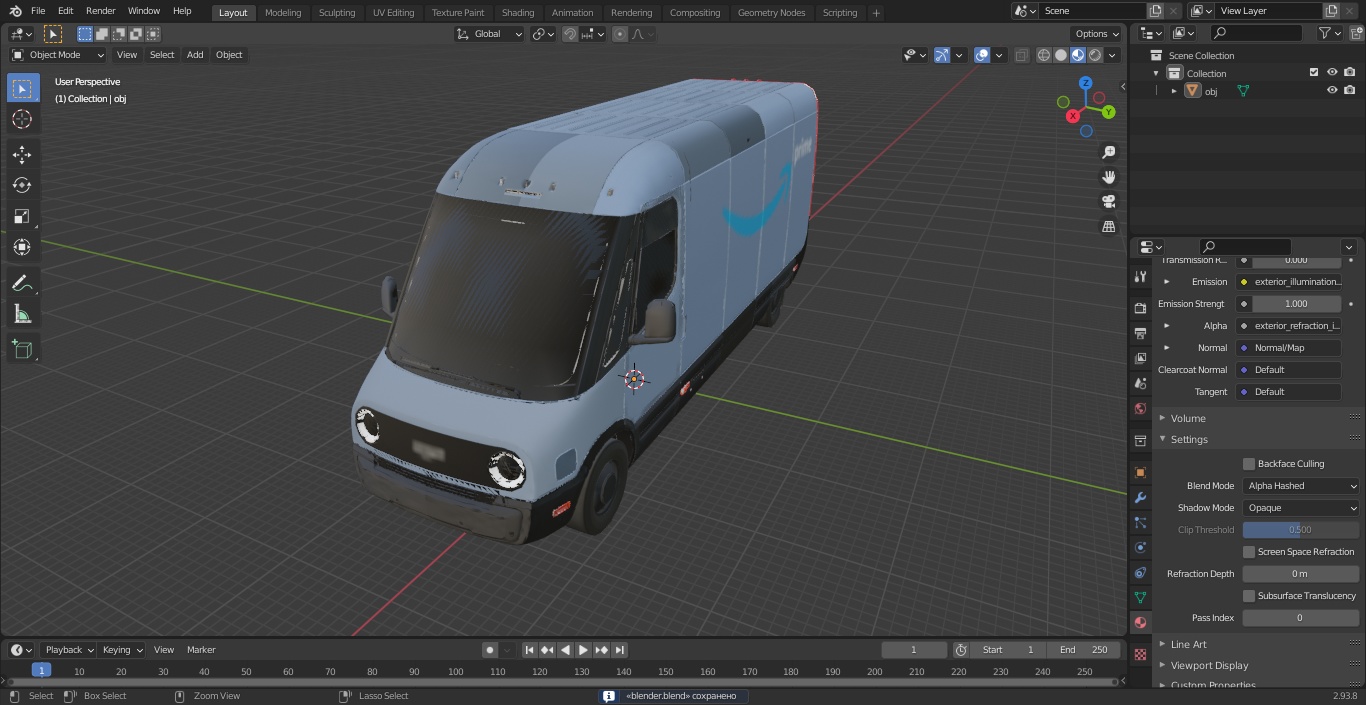Screen dimensions: 1366x705
Task: Toggle the camera view icon
Action: (1108, 202)
